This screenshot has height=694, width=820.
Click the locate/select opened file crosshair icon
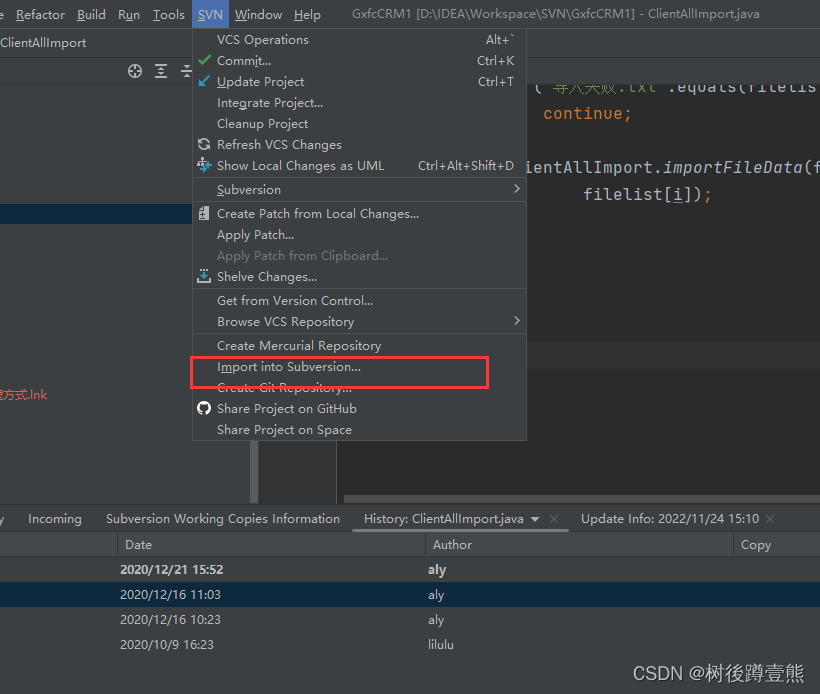click(x=135, y=71)
